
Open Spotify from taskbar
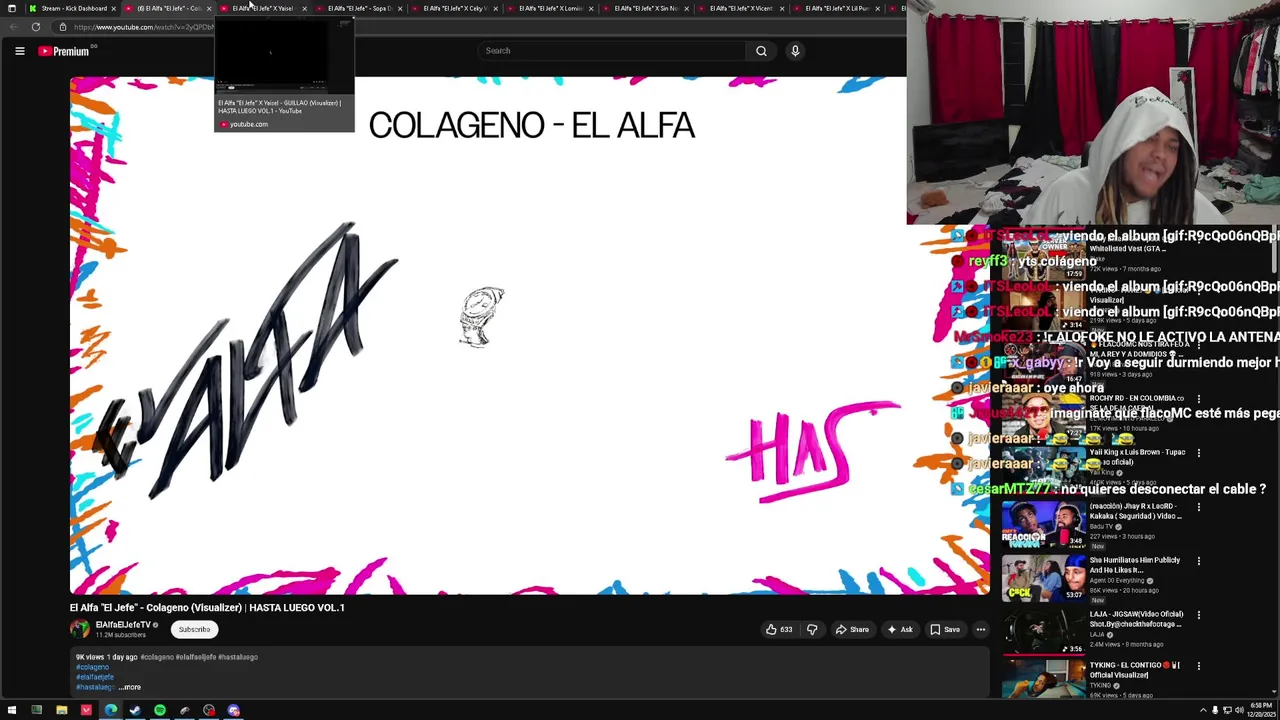(159, 711)
